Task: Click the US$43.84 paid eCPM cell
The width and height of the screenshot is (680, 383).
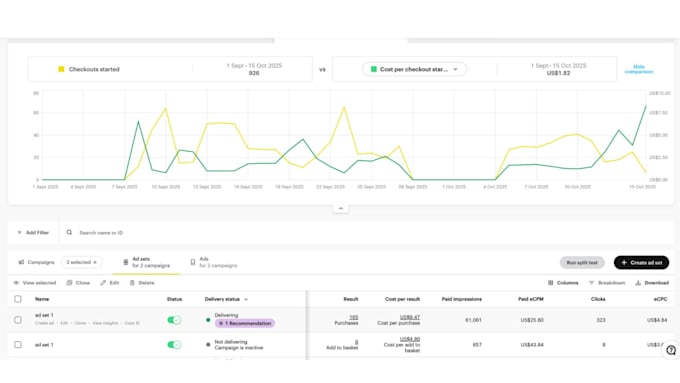Action: tap(532, 345)
